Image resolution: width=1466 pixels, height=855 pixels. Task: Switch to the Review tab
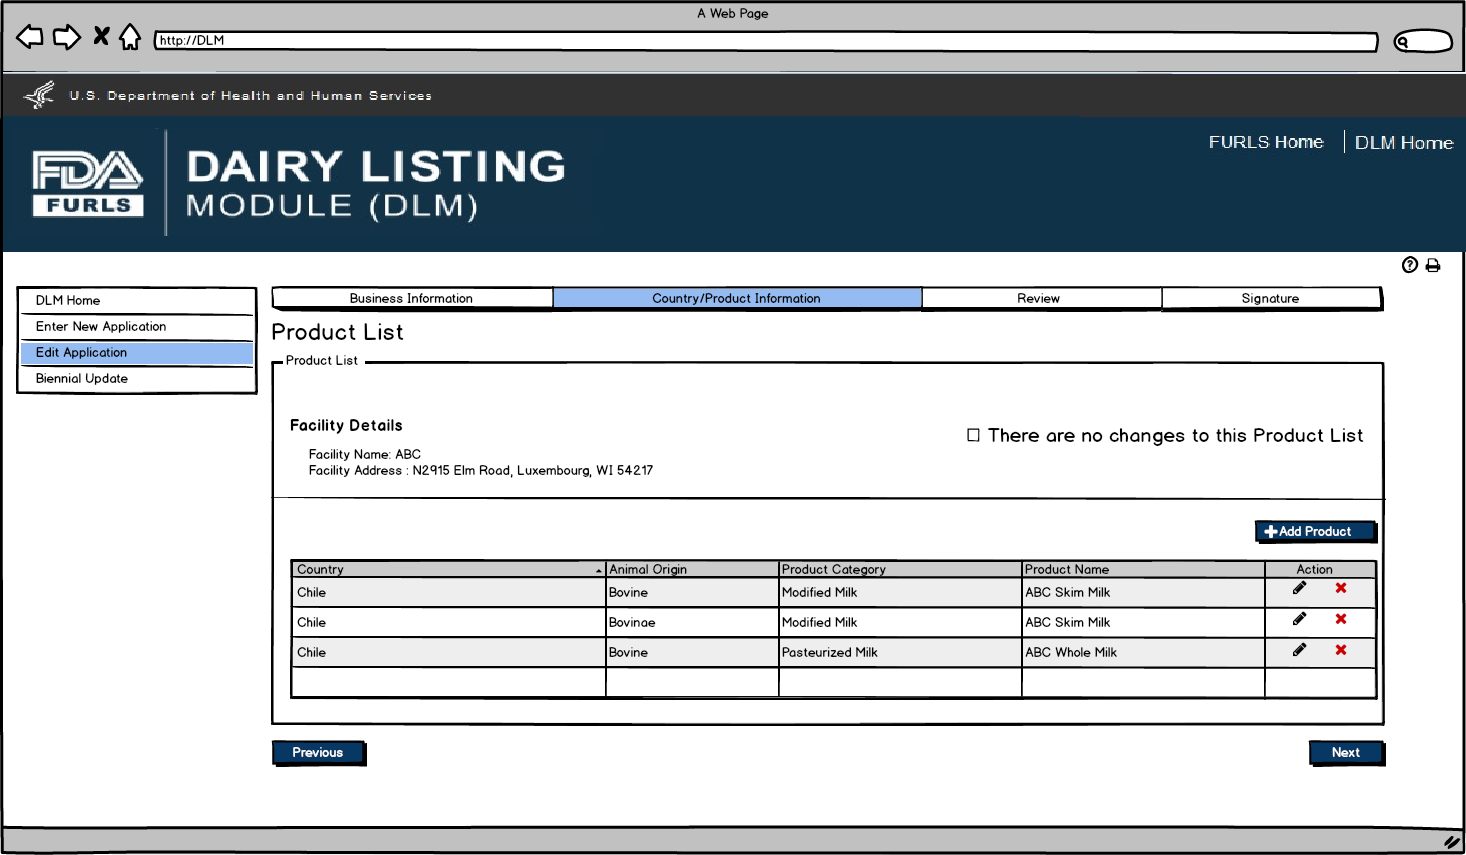tap(1039, 298)
